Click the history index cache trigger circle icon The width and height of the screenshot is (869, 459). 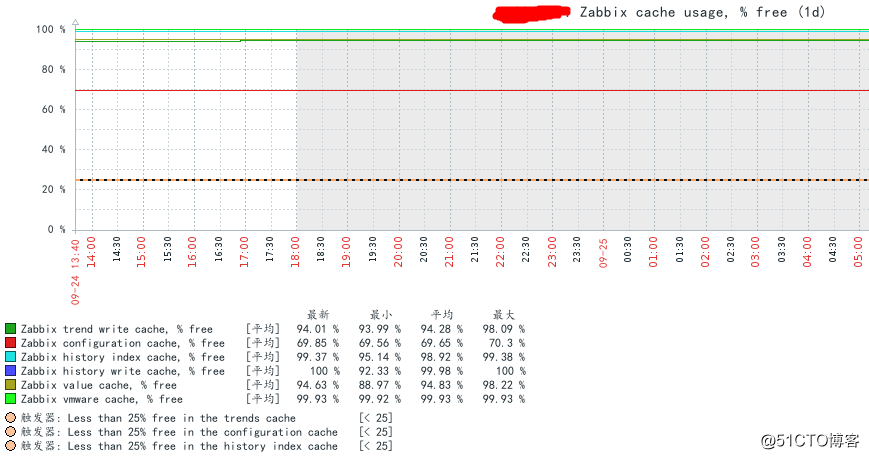(x=11, y=446)
